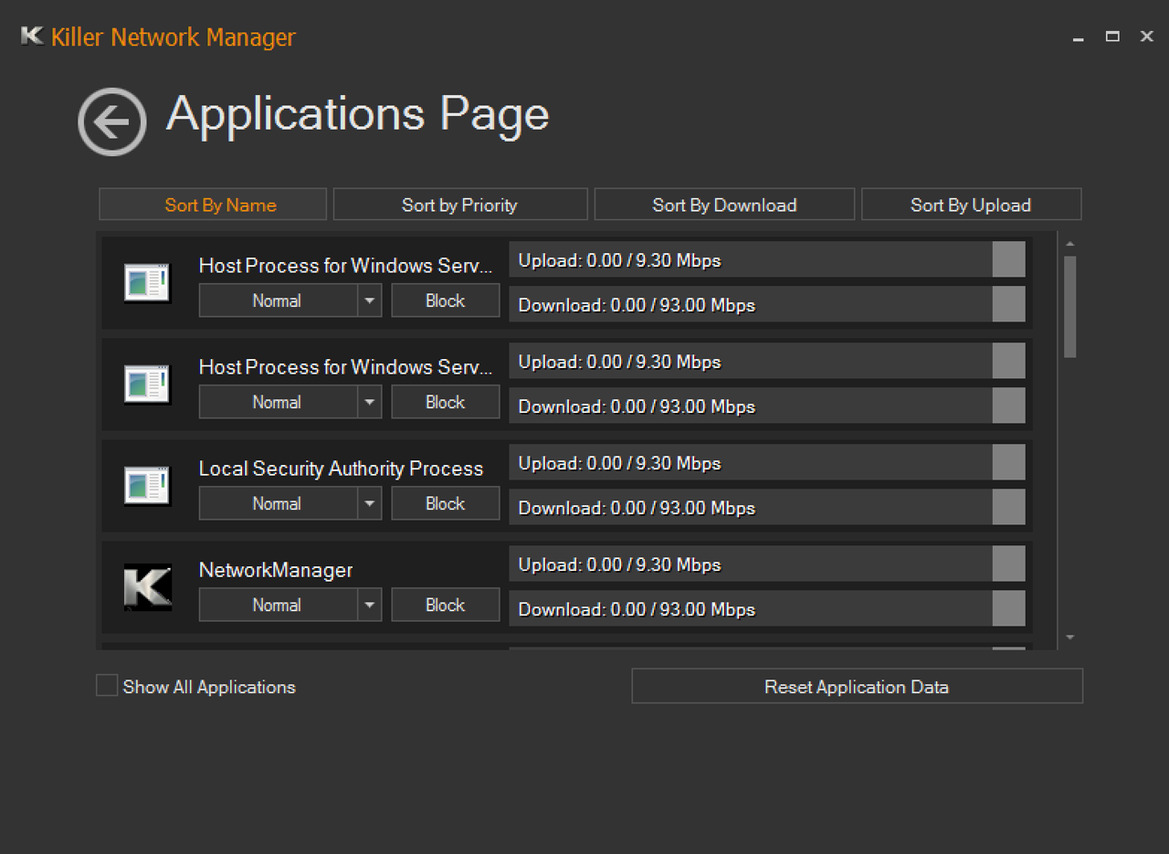Image resolution: width=1169 pixels, height=854 pixels.
Task: Maximize the Killer Network Manager window
Action: tap(1112, 36)
